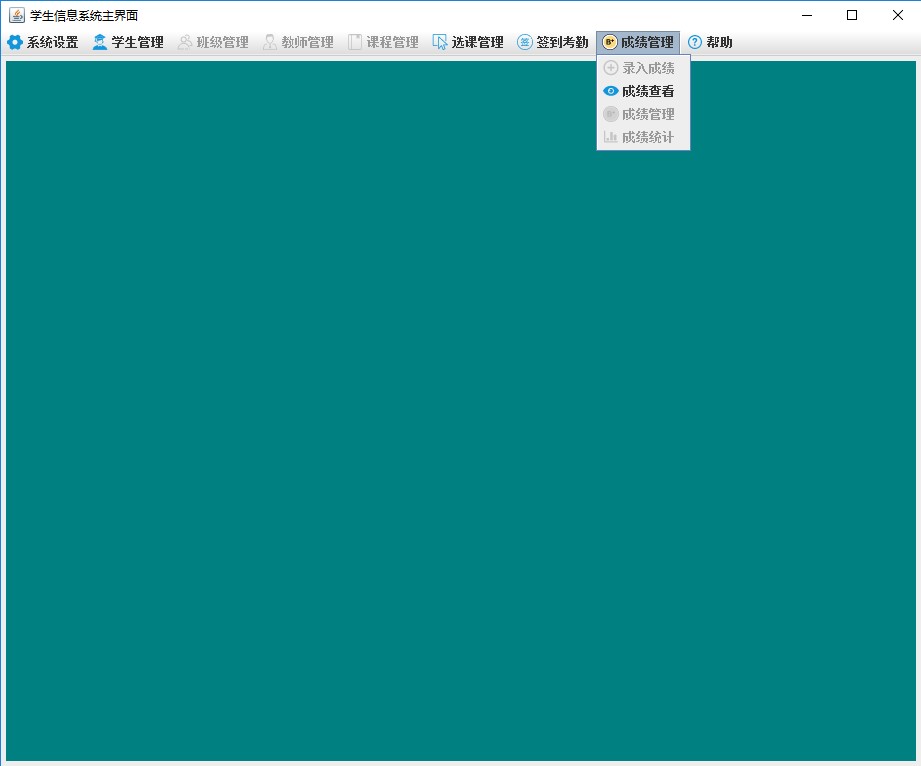Click the grey B+ icon in dropdown 成绩管理
This screenshot has width=921, height=766.
click(x=611, y=114)
